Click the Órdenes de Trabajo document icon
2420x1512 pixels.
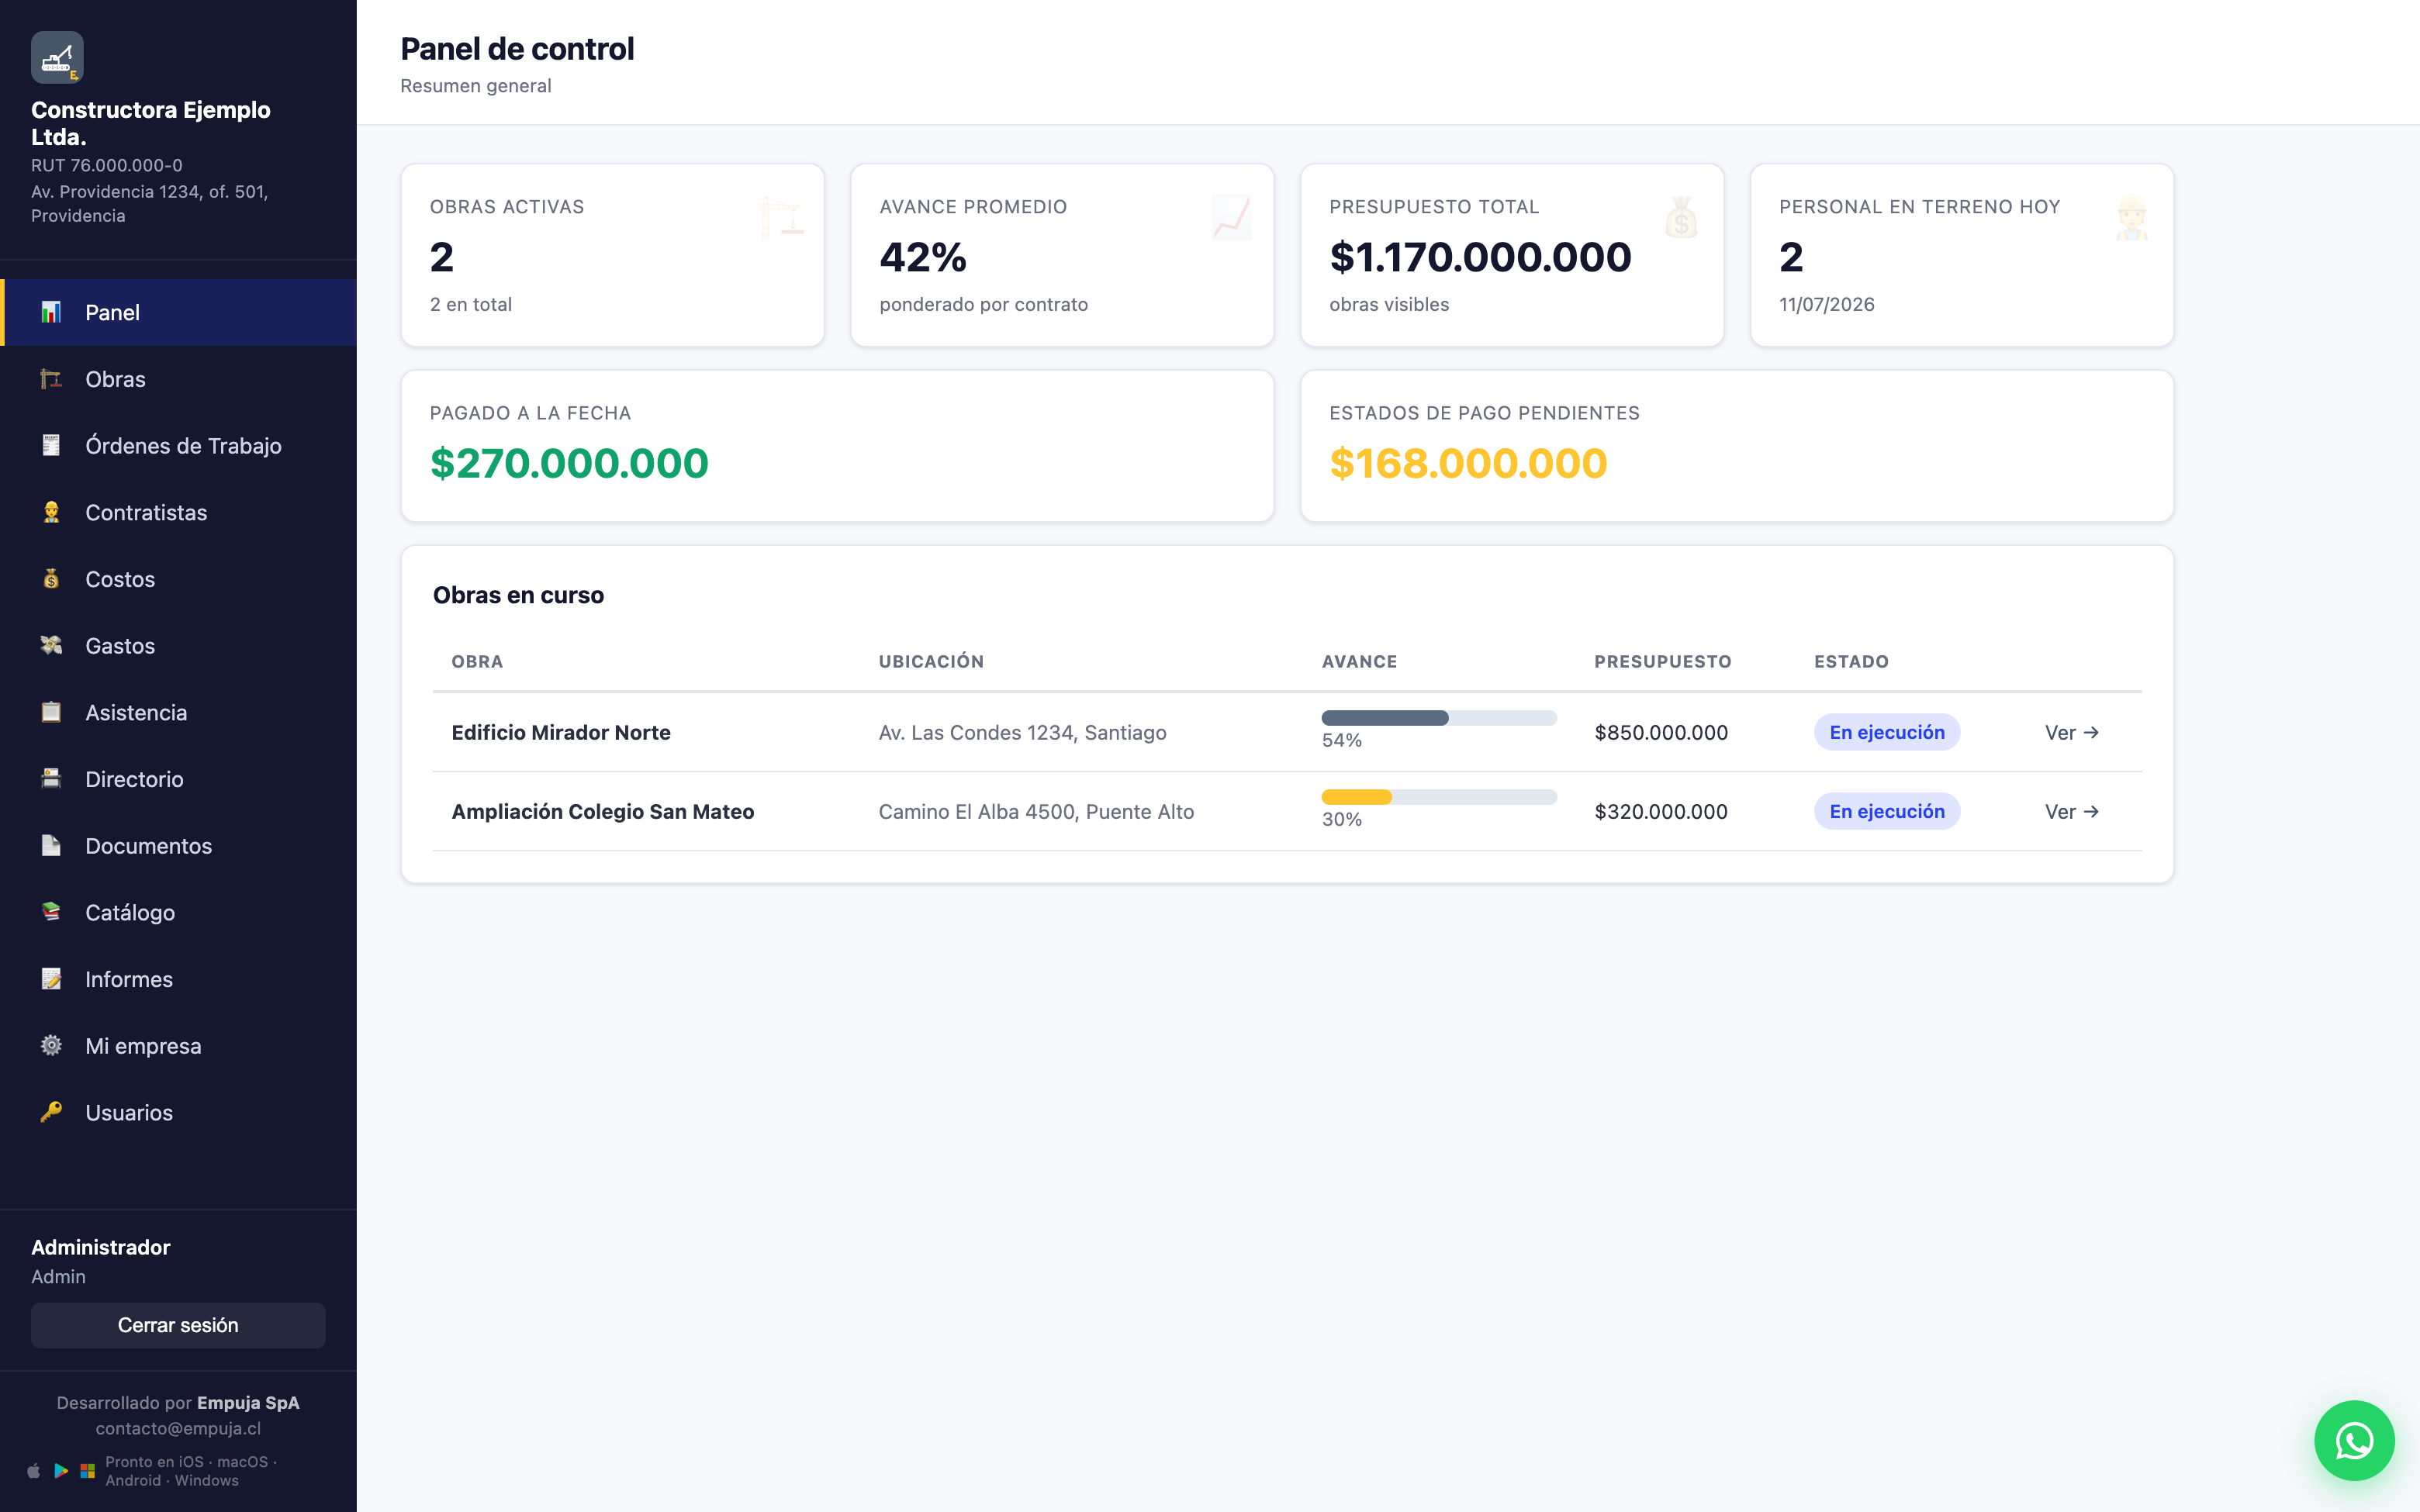pos(51,445)
